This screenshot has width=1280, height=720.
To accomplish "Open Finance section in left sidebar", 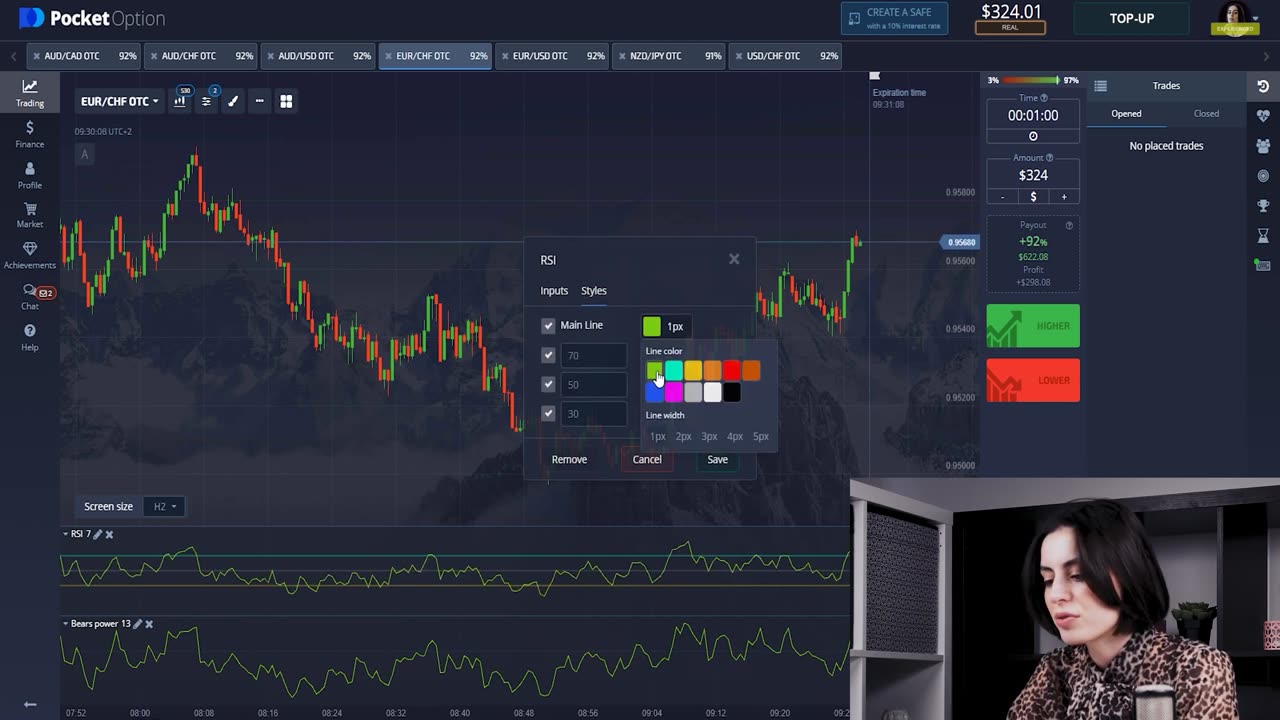I will coord(30,134).
